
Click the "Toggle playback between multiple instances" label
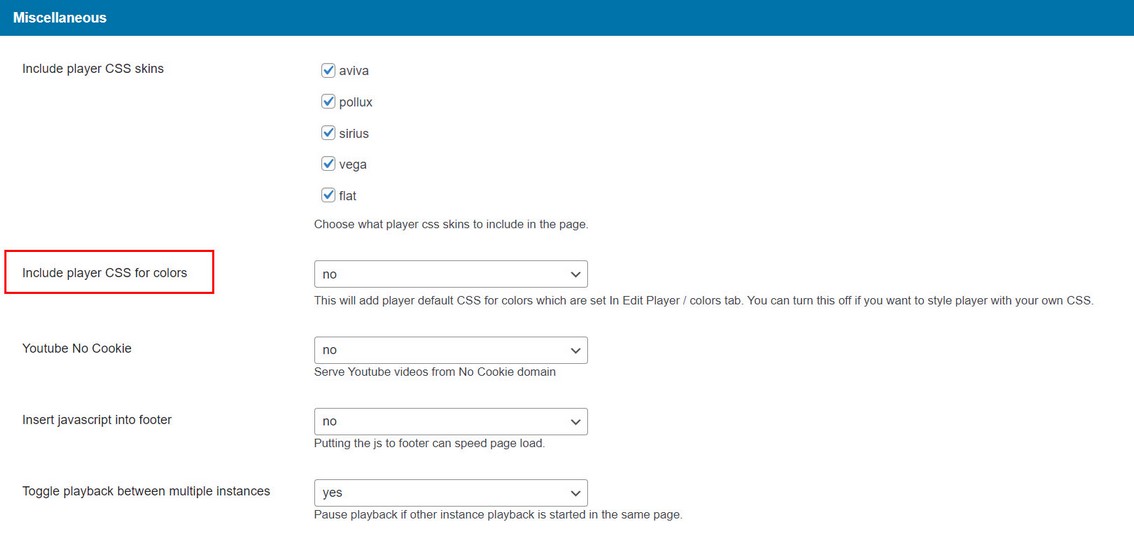click(146, 491)
